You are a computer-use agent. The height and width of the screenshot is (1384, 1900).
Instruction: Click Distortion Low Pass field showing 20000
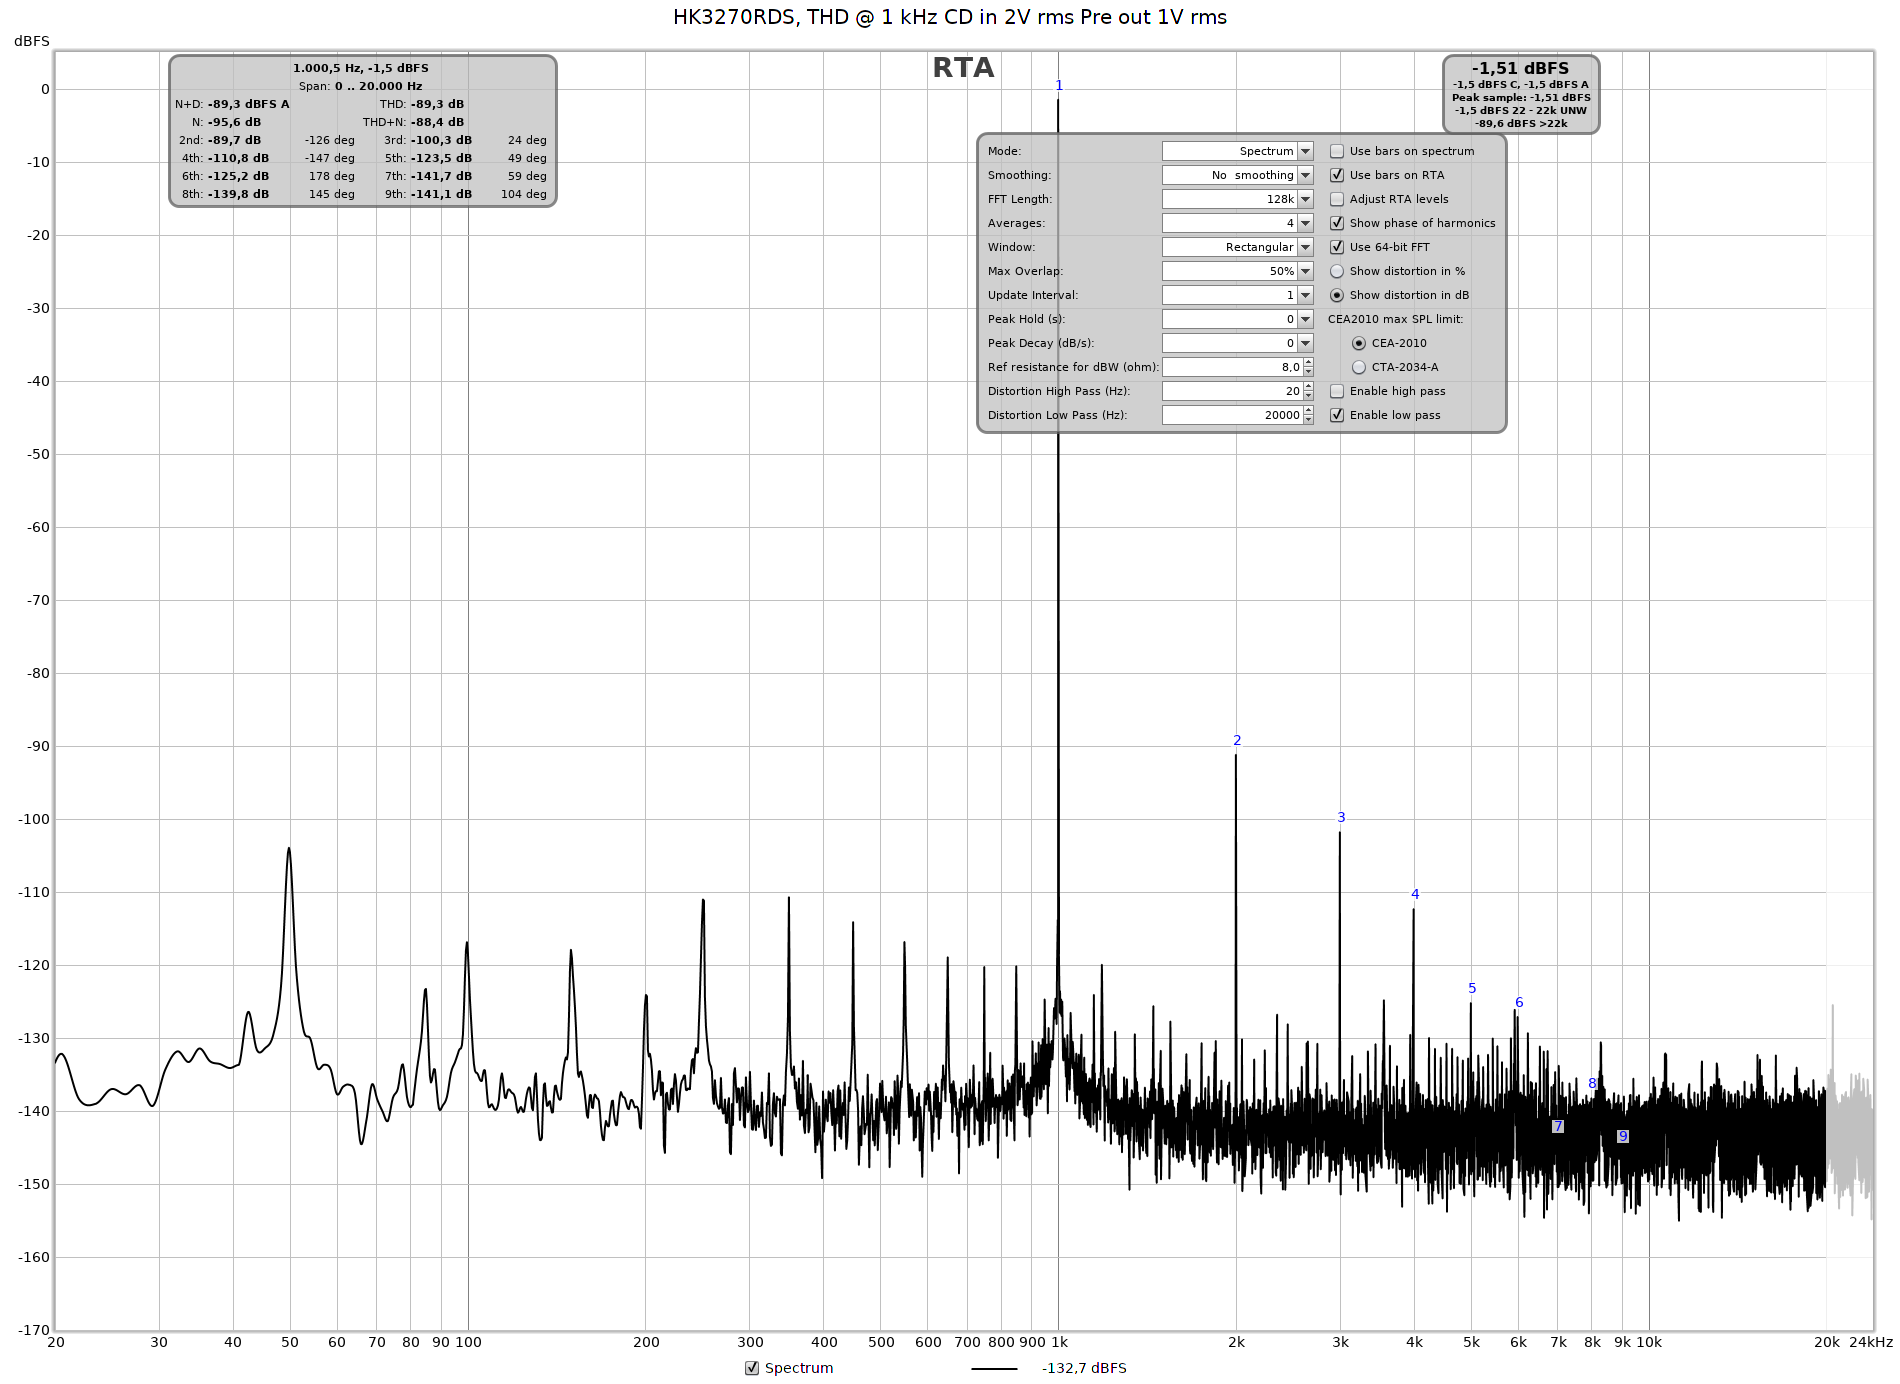pyautogui.click(x=1232, y=415)
